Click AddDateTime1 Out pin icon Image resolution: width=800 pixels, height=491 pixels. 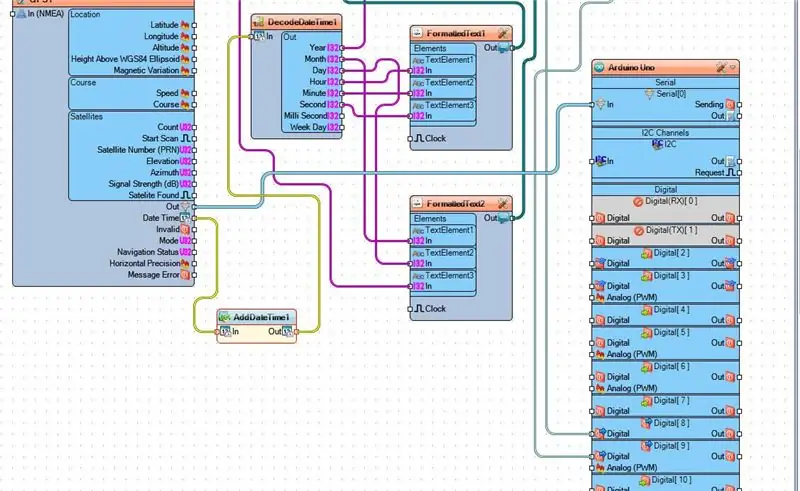287,331
